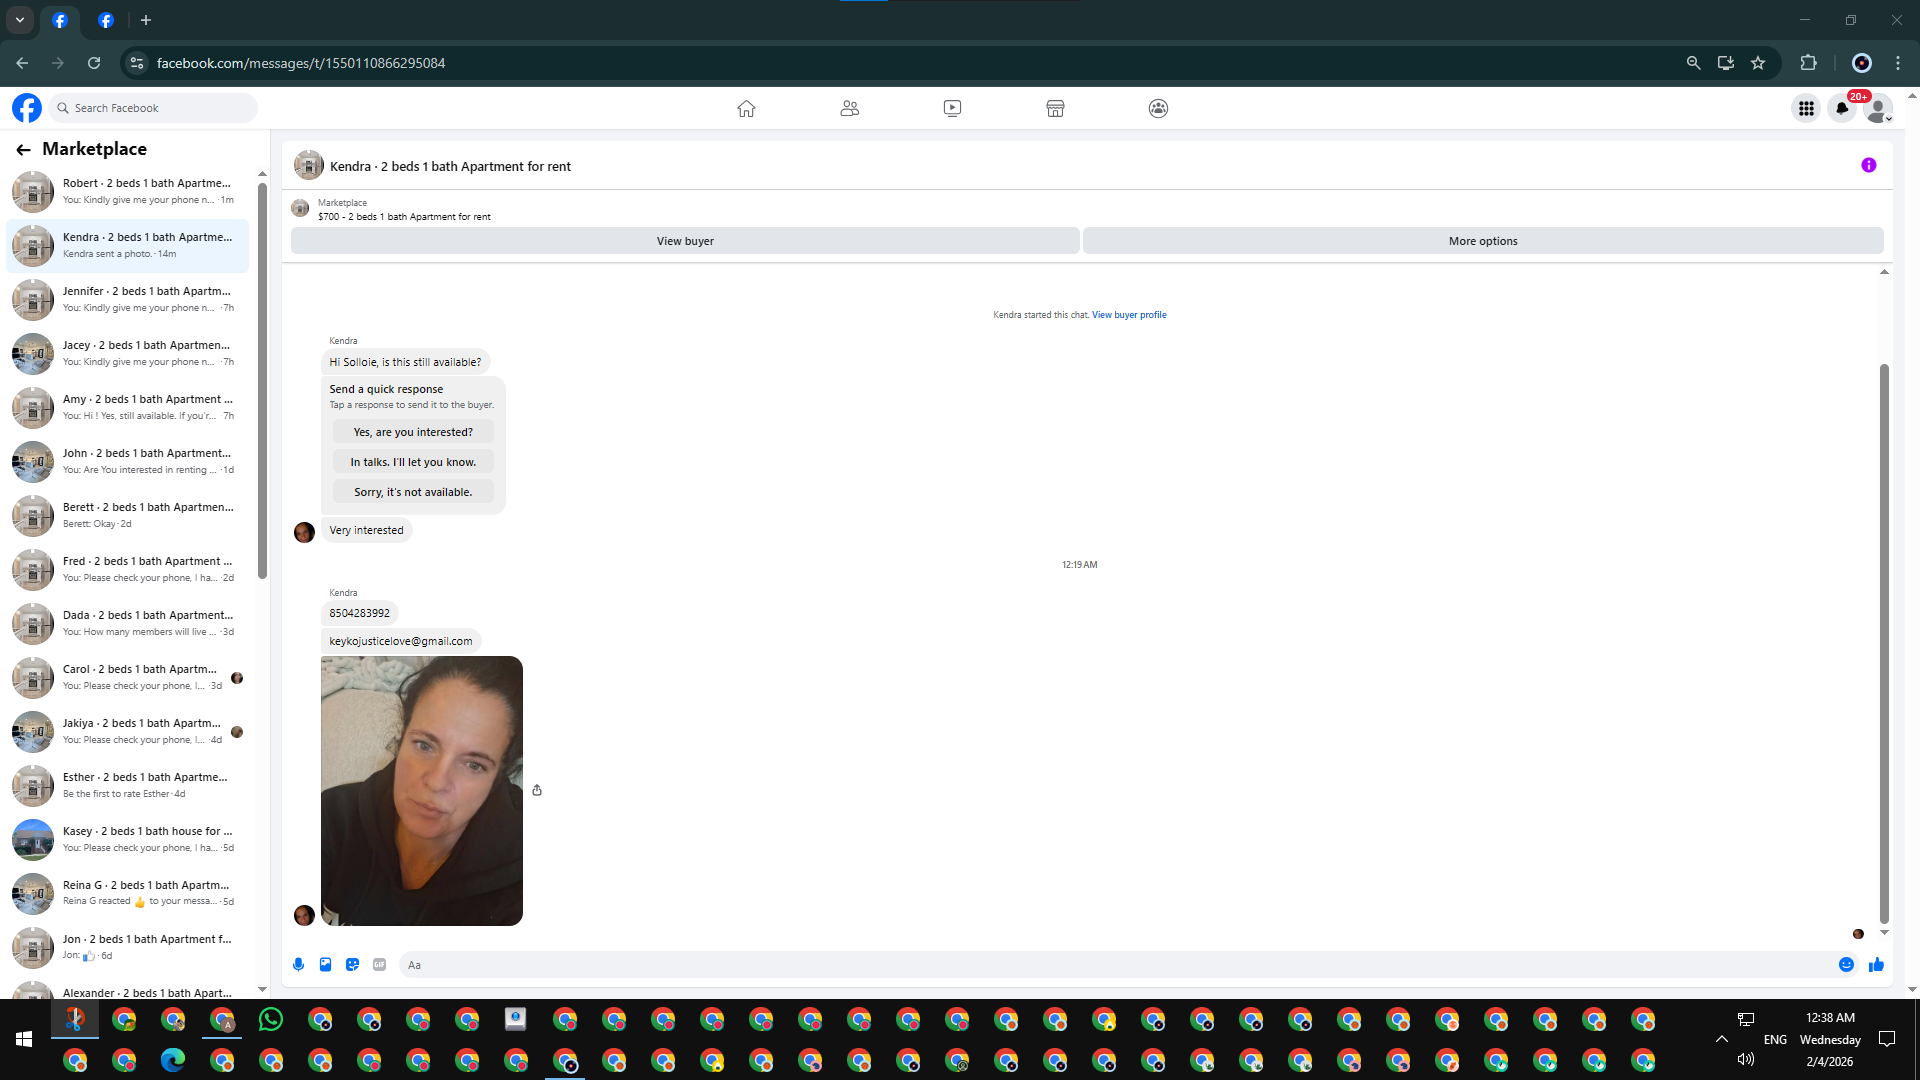Click the View buyer button
Screen dimensions: 1920x1080
point(685,241)
